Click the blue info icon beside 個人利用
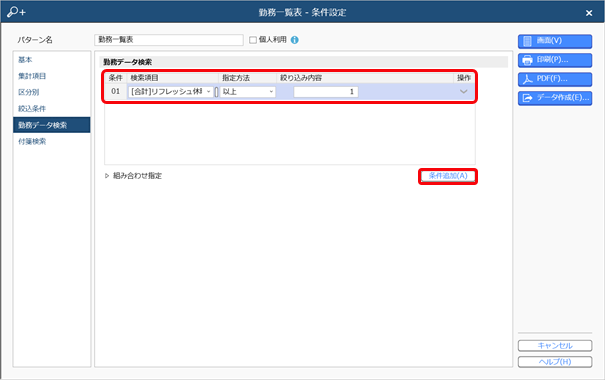The image size is (605, 380). click(294, 40)
